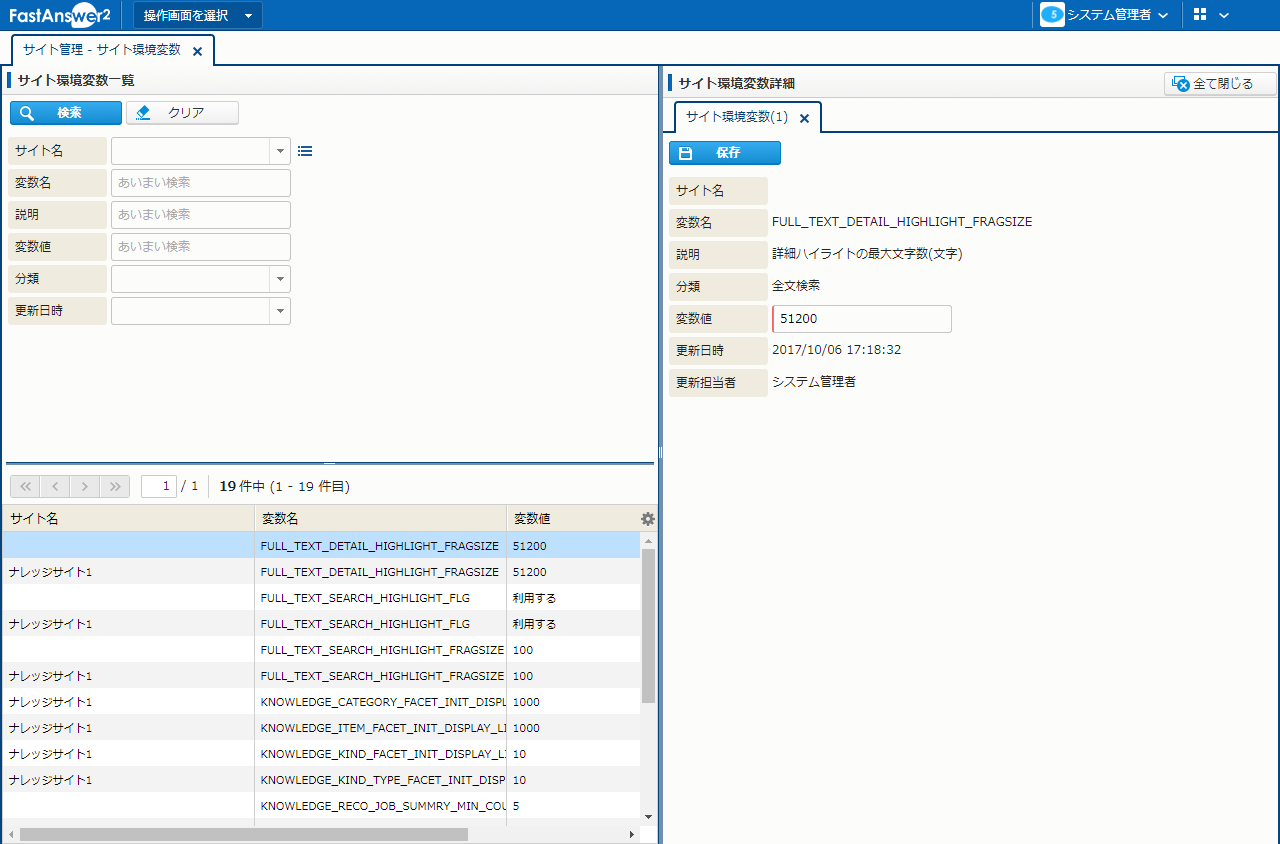Go to the previous results page
This screenshot has height=844, width=1280.
click(x=55, y=487)
